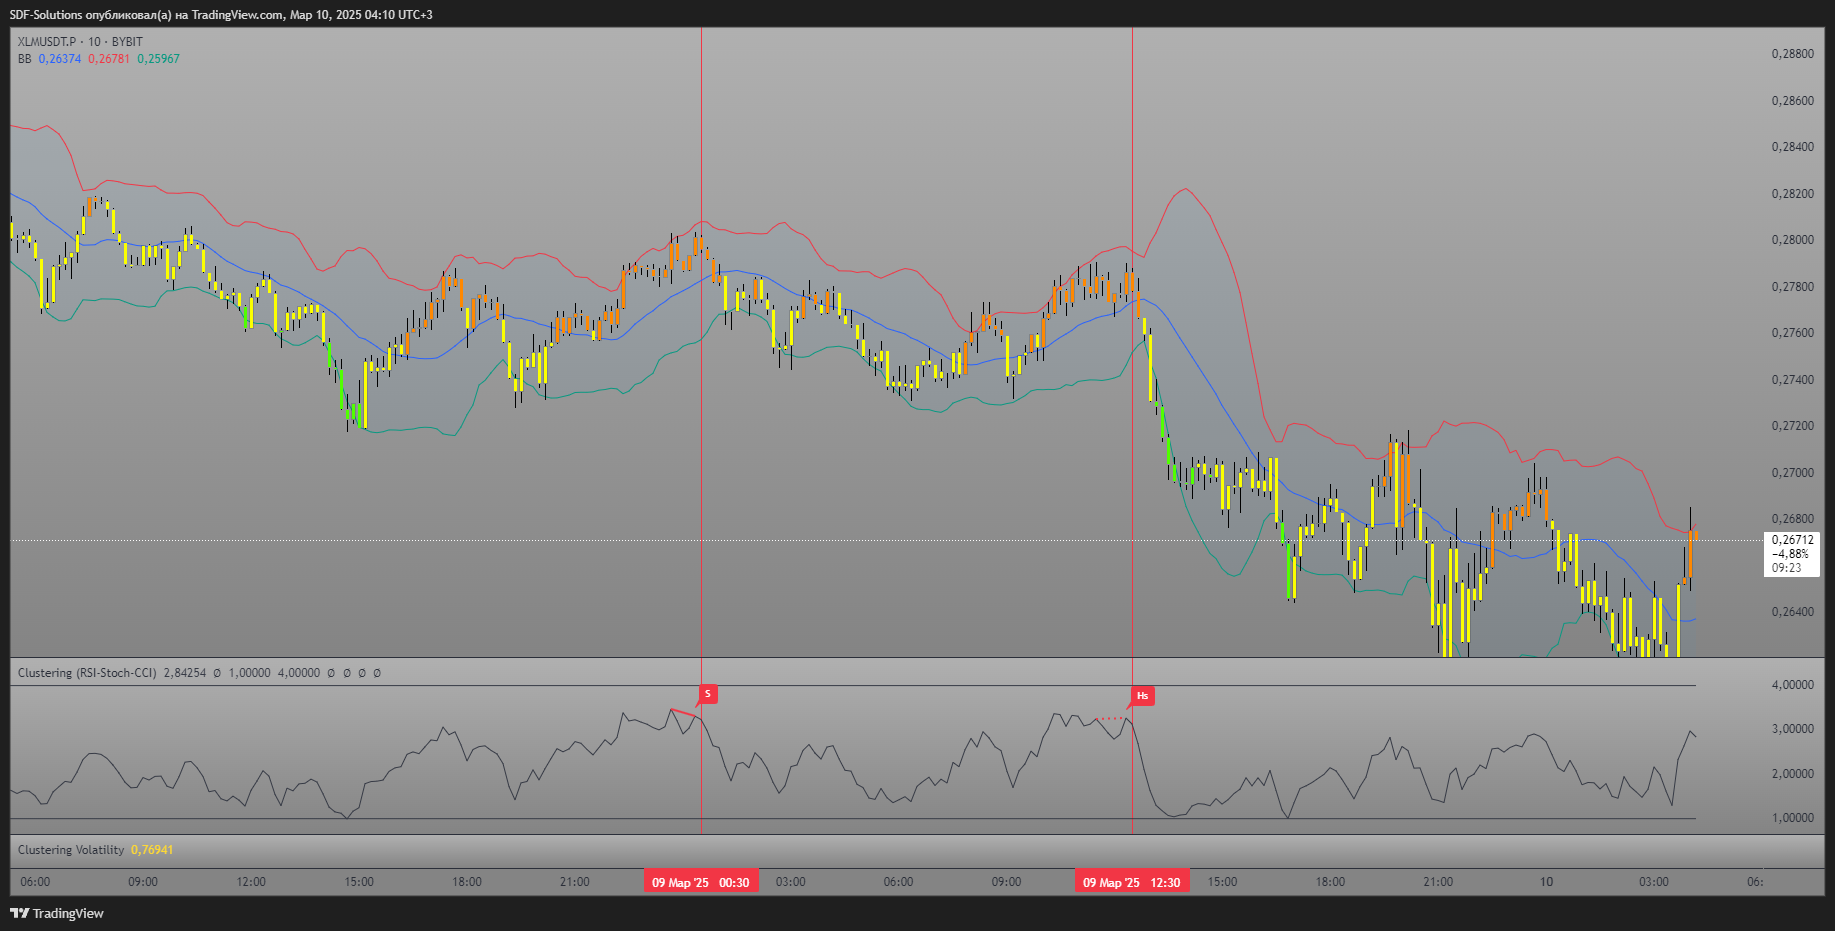Click the 09:23 bar countdown timer

pos(1786,568)
